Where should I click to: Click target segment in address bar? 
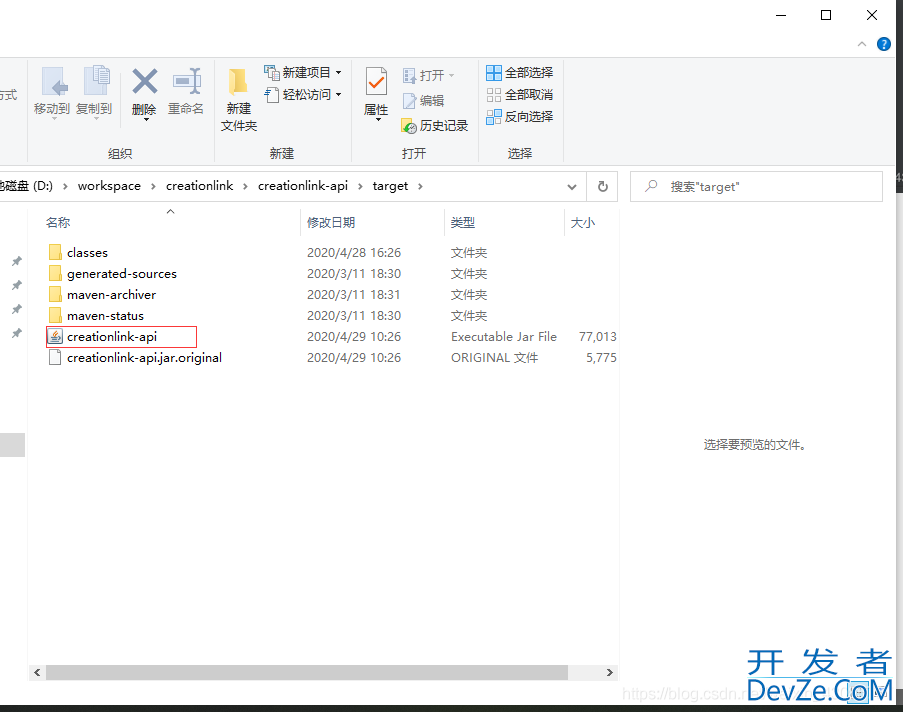click(390, 186)
